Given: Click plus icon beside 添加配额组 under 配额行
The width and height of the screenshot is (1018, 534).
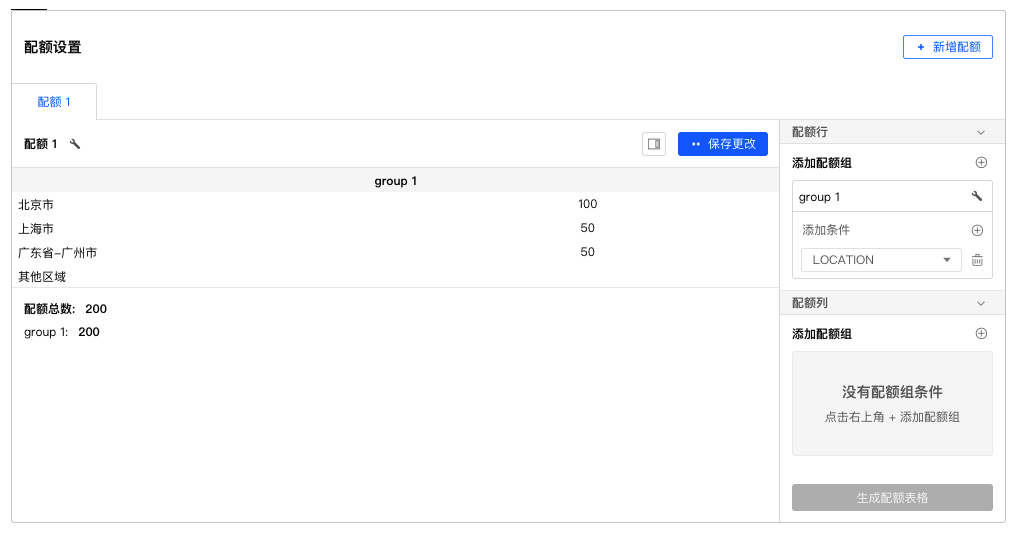Looking at the screenshot, I should point(981,163).
